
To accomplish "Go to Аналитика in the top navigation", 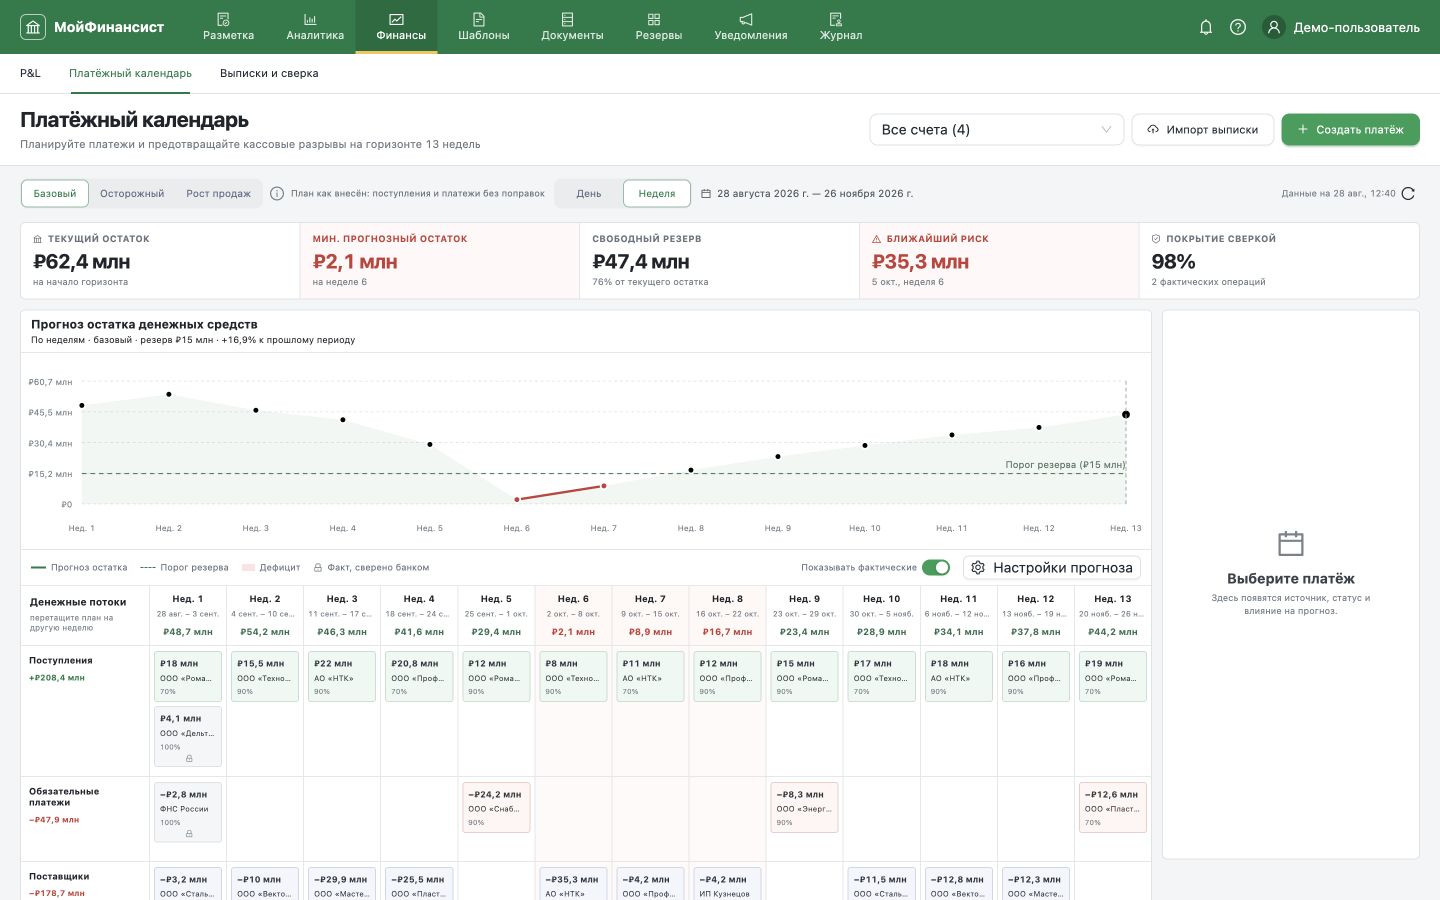I will 315,27.
